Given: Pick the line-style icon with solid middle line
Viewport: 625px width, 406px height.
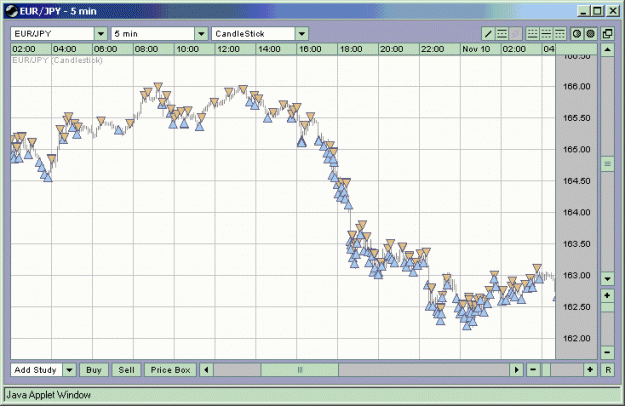Looking at the screenshot, I should (x=546, y=34).
